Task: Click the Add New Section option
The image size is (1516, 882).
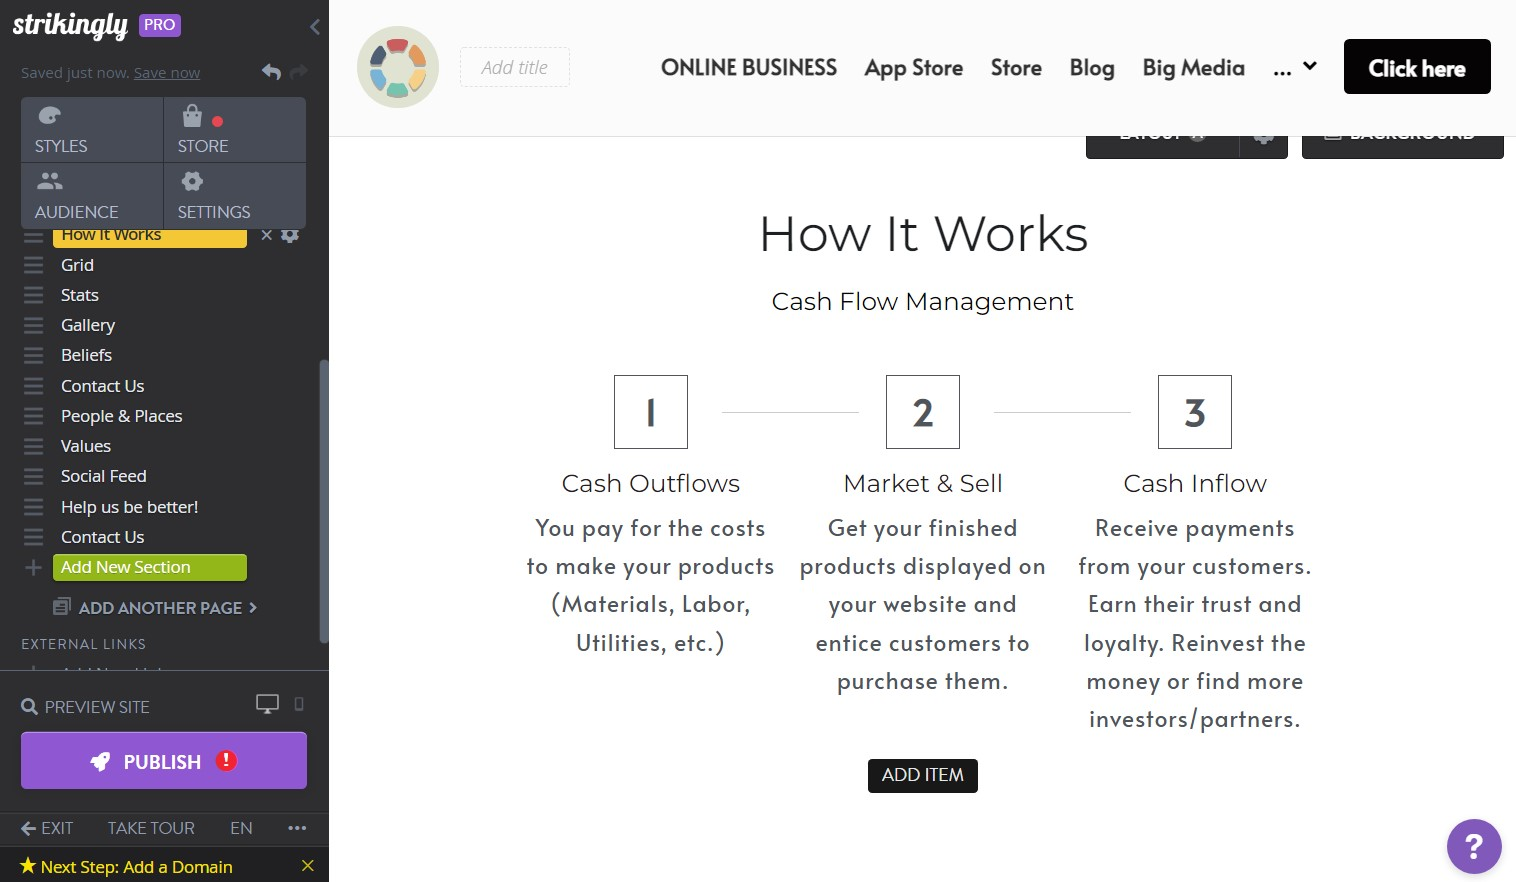Action: [148, 567]
